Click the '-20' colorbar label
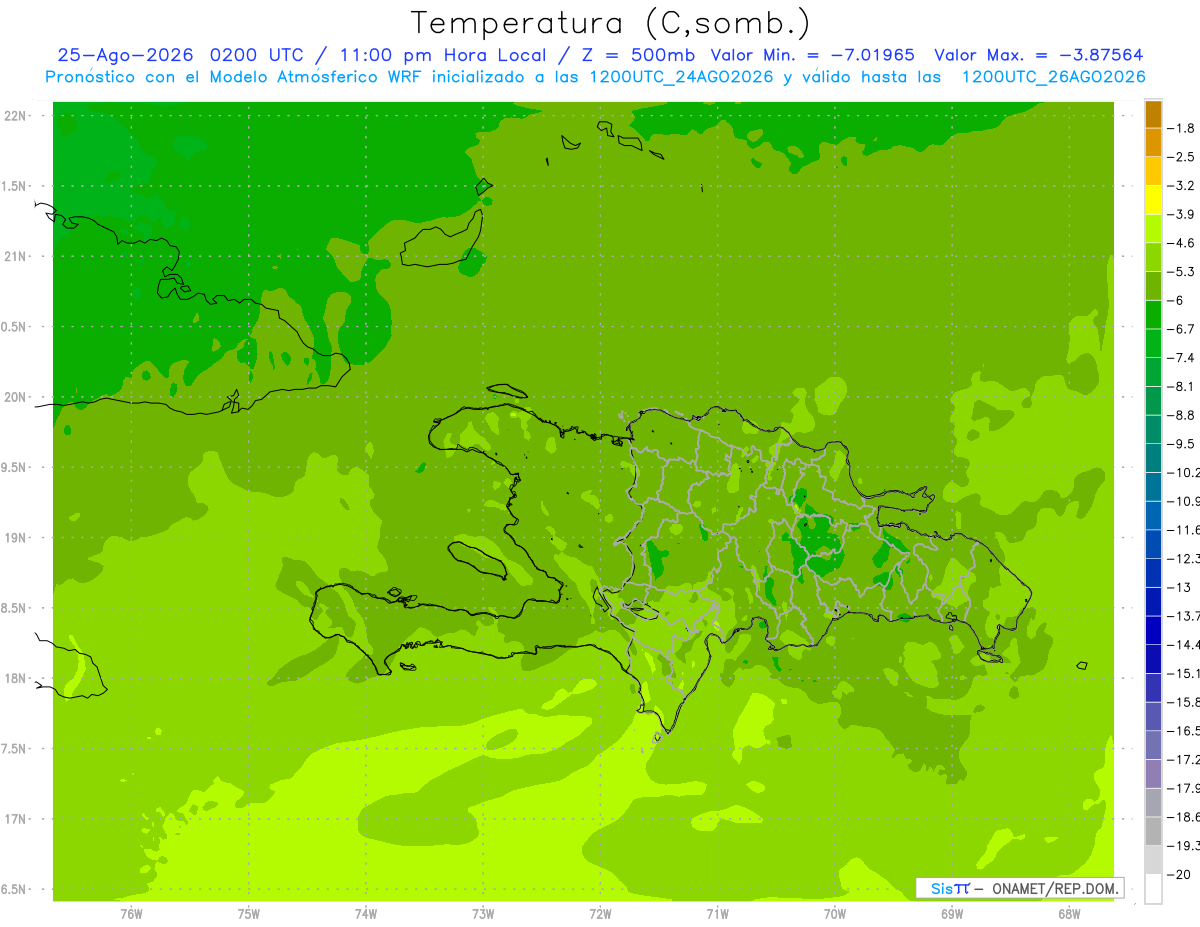1200x927 pixels. click(x=1179, y=874)
